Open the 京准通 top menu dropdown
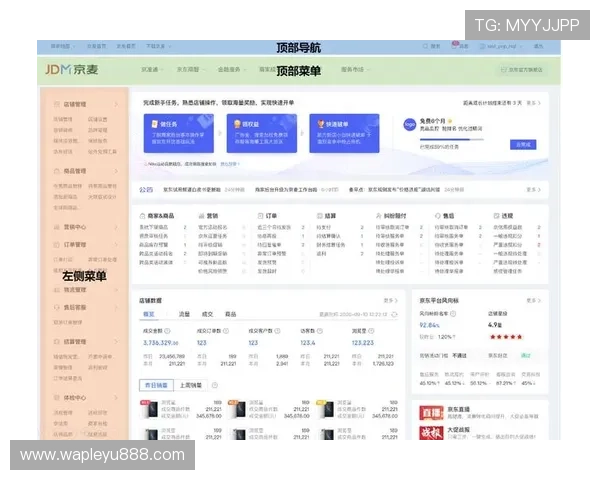Viewport: 600px width, 480px height. 152,69
